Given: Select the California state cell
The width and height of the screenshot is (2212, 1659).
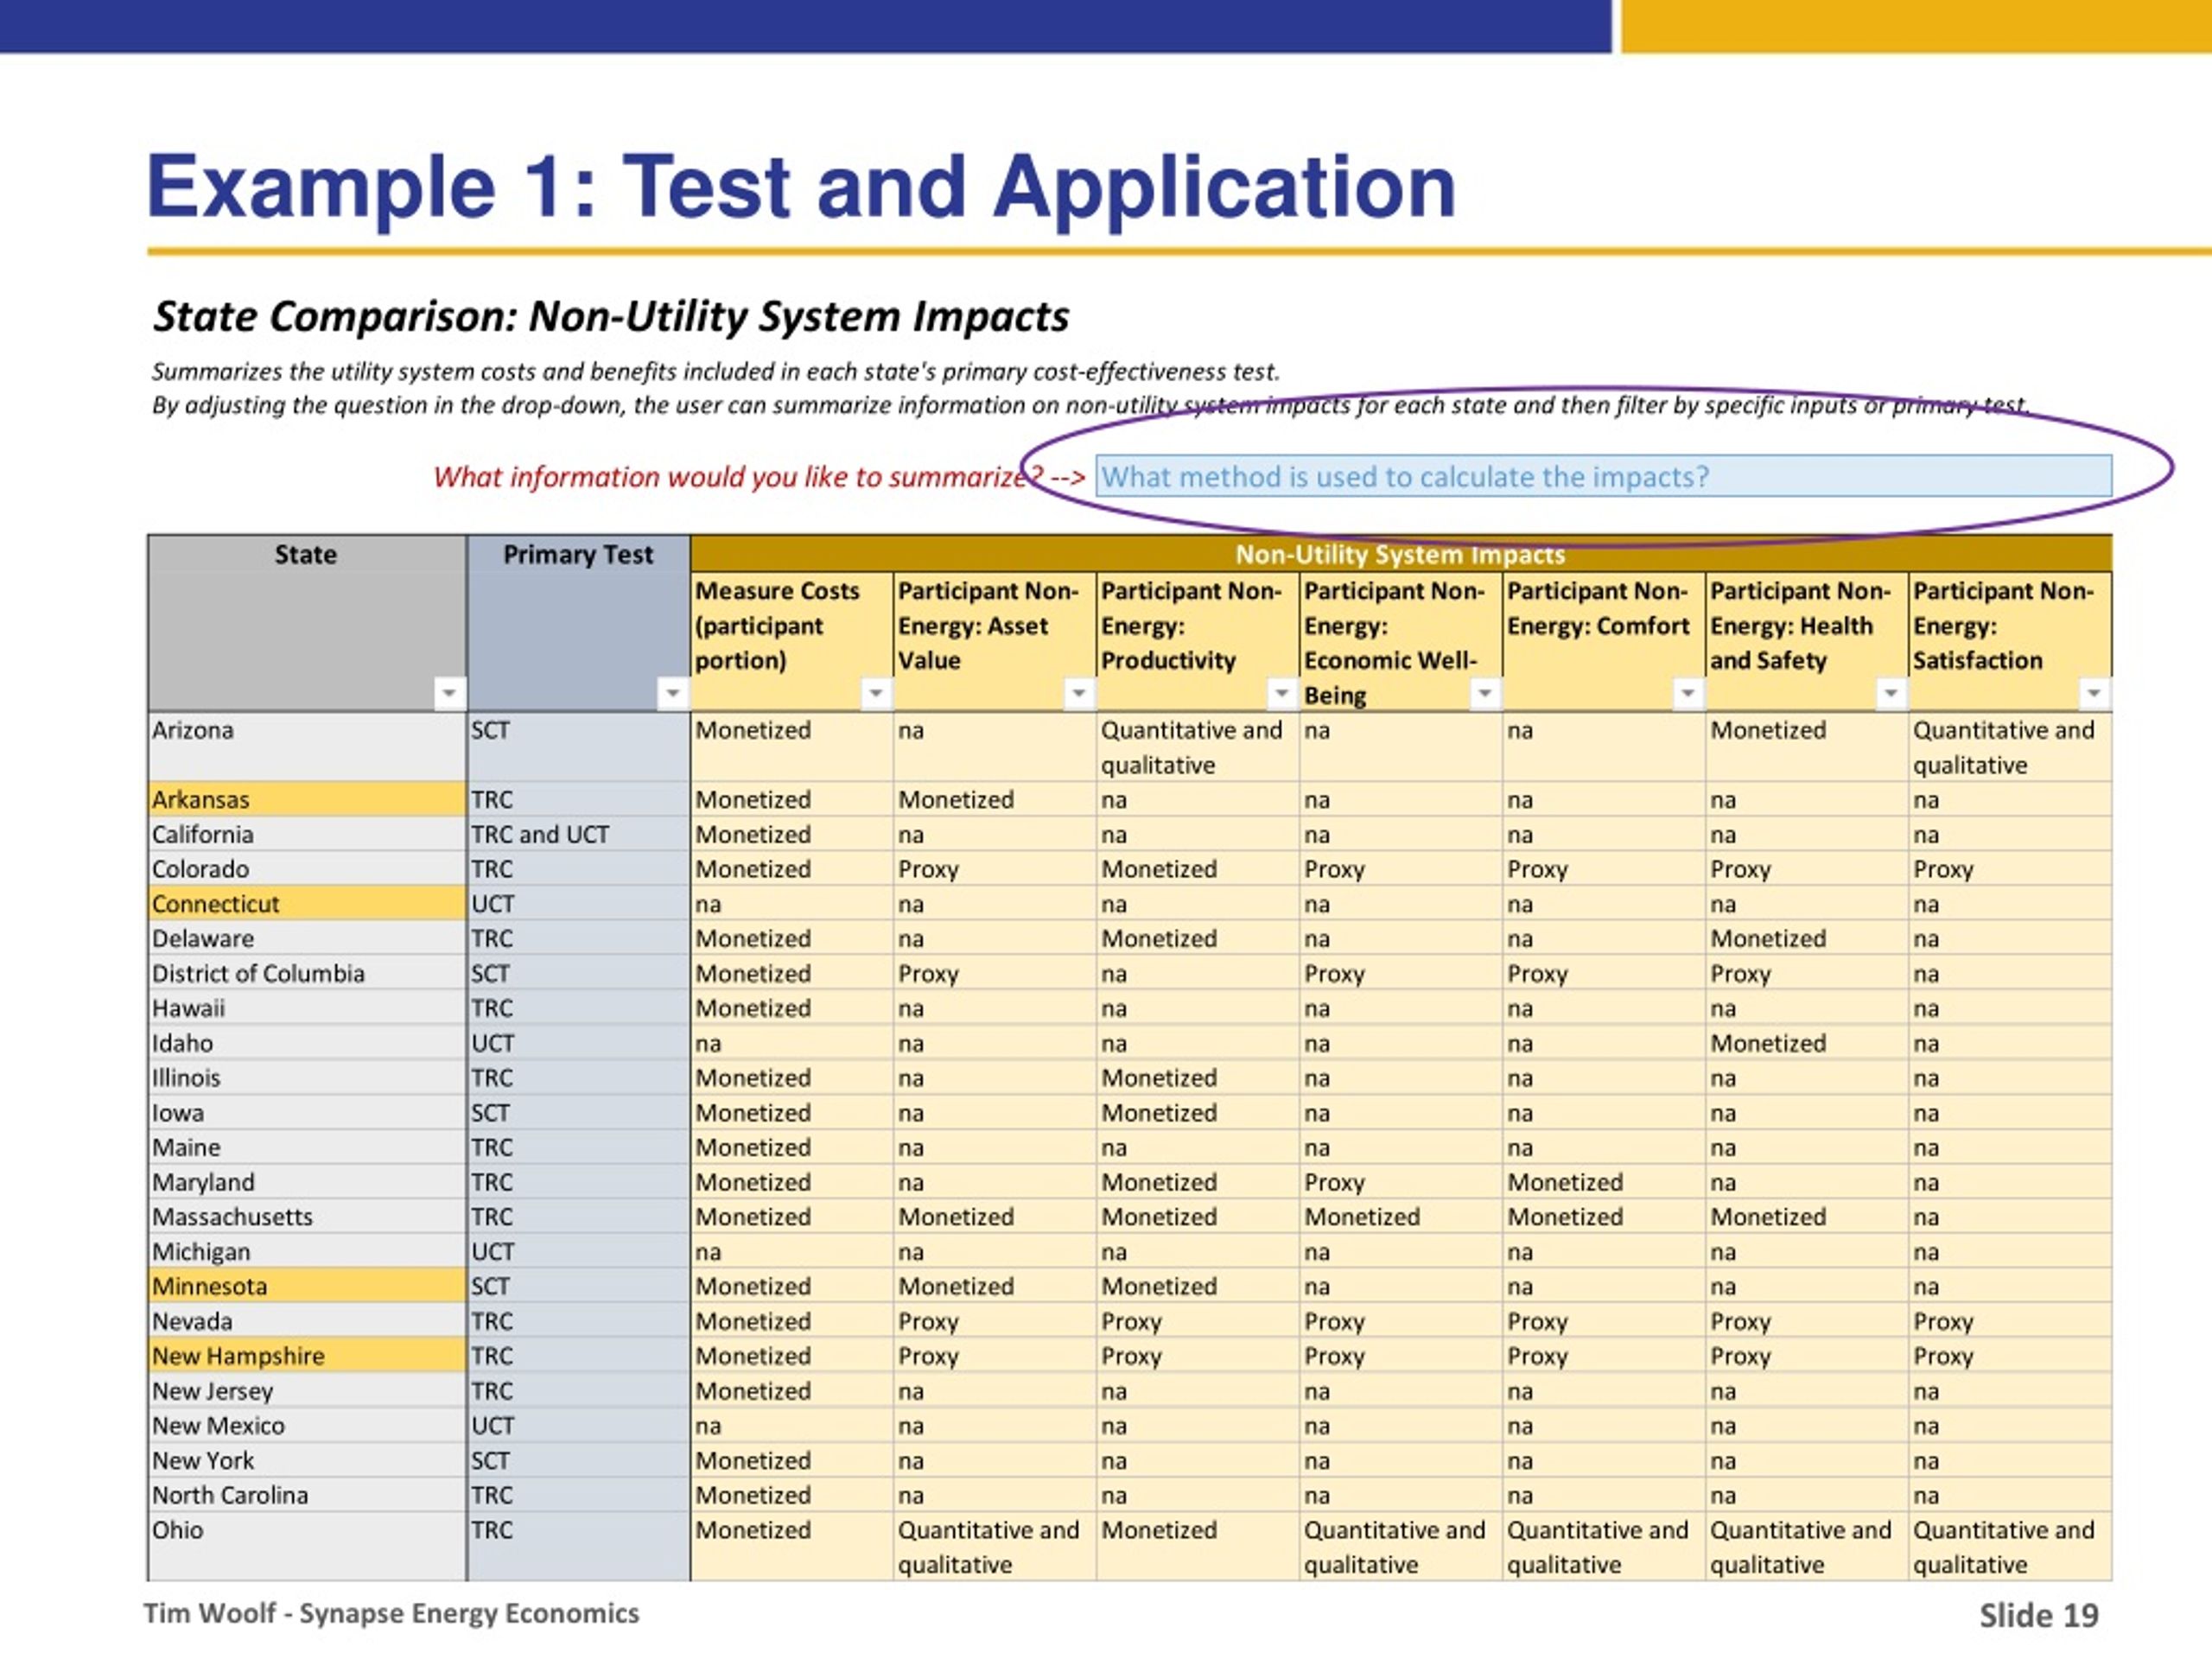Looking at the screenshot, I should tap(307, 834).
